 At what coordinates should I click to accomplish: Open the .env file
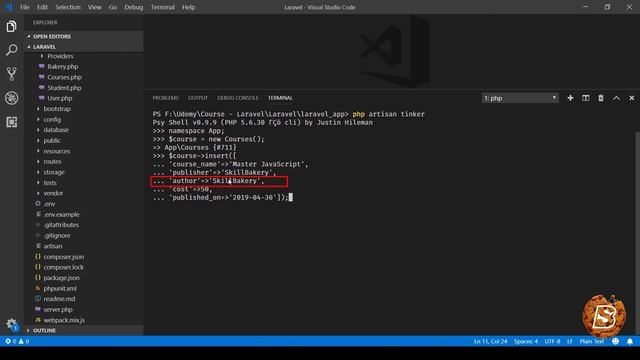[x=49, y=204]
